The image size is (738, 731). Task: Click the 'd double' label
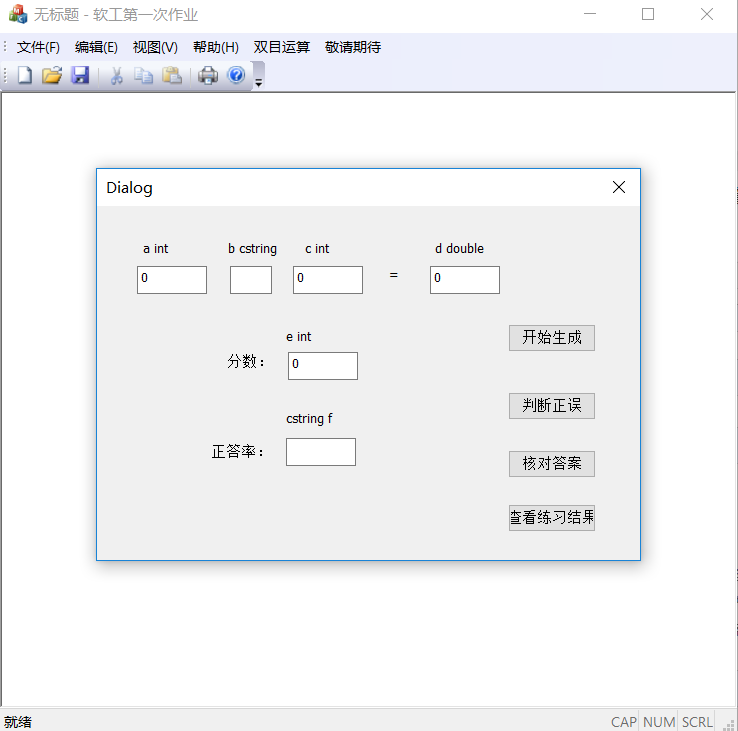coord(459,249)
